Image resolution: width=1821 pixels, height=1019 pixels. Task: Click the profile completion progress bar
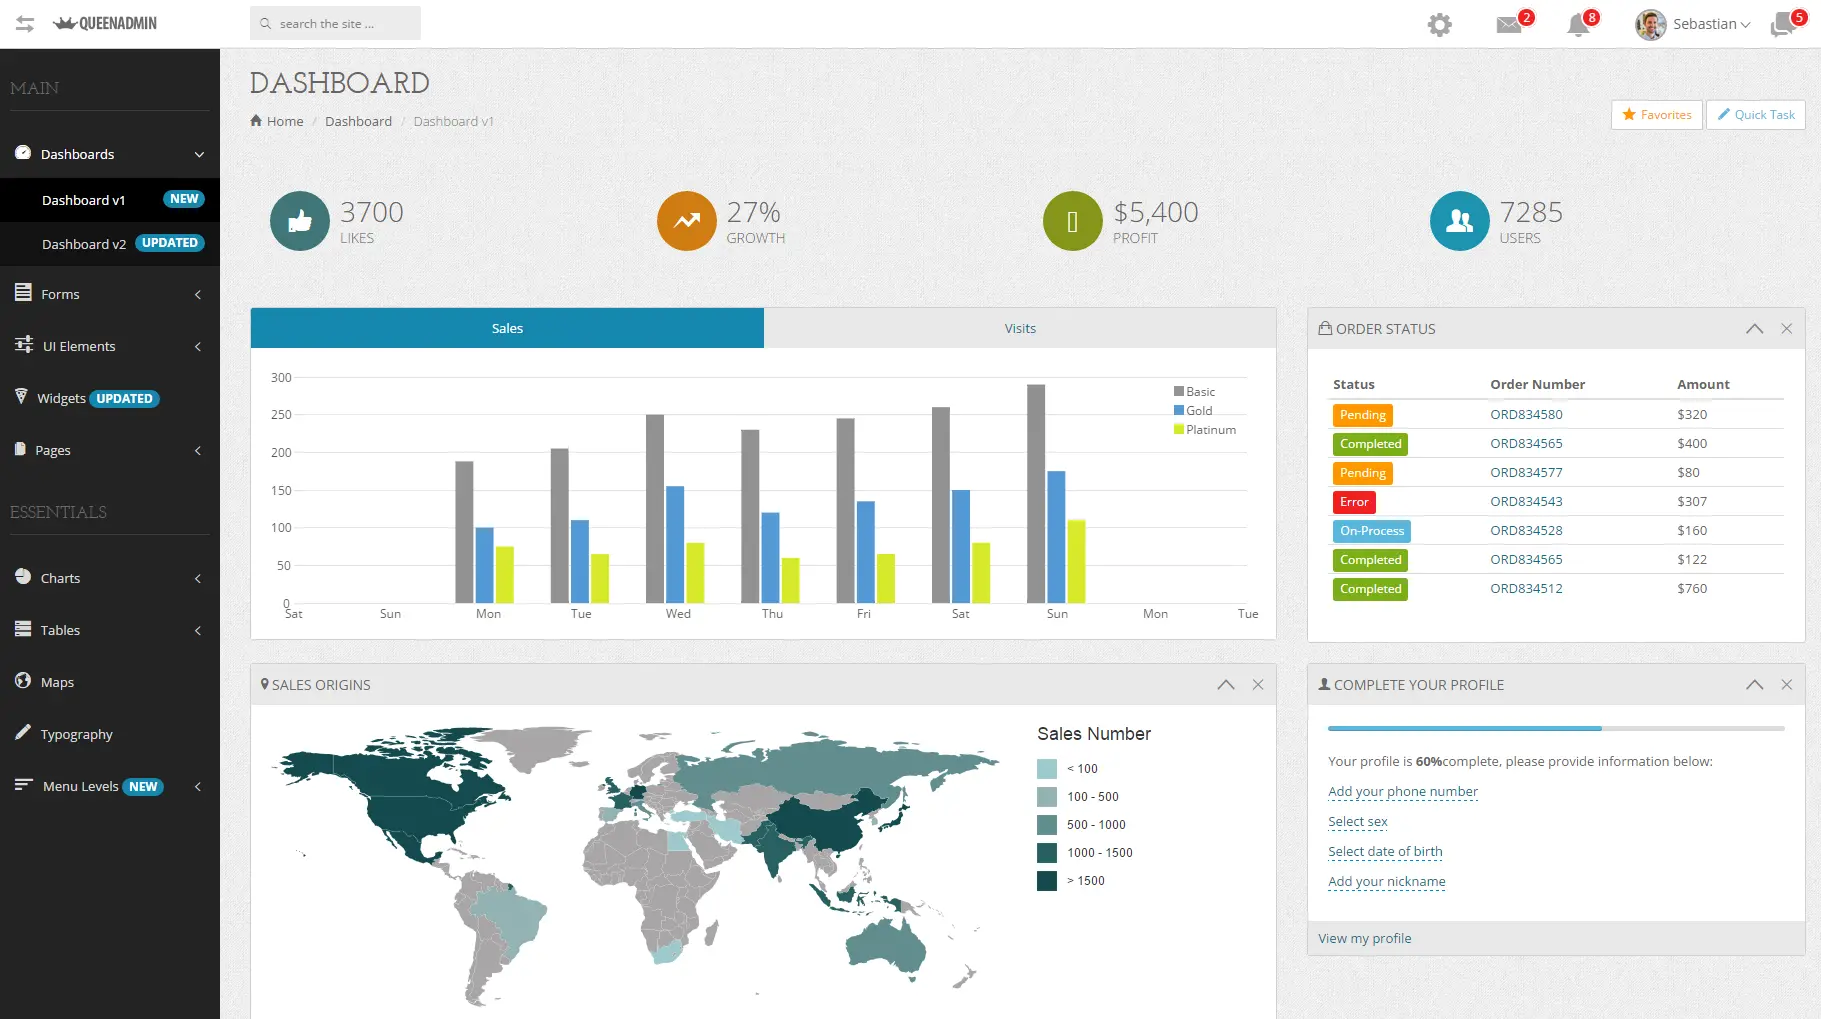point(1556,728)
